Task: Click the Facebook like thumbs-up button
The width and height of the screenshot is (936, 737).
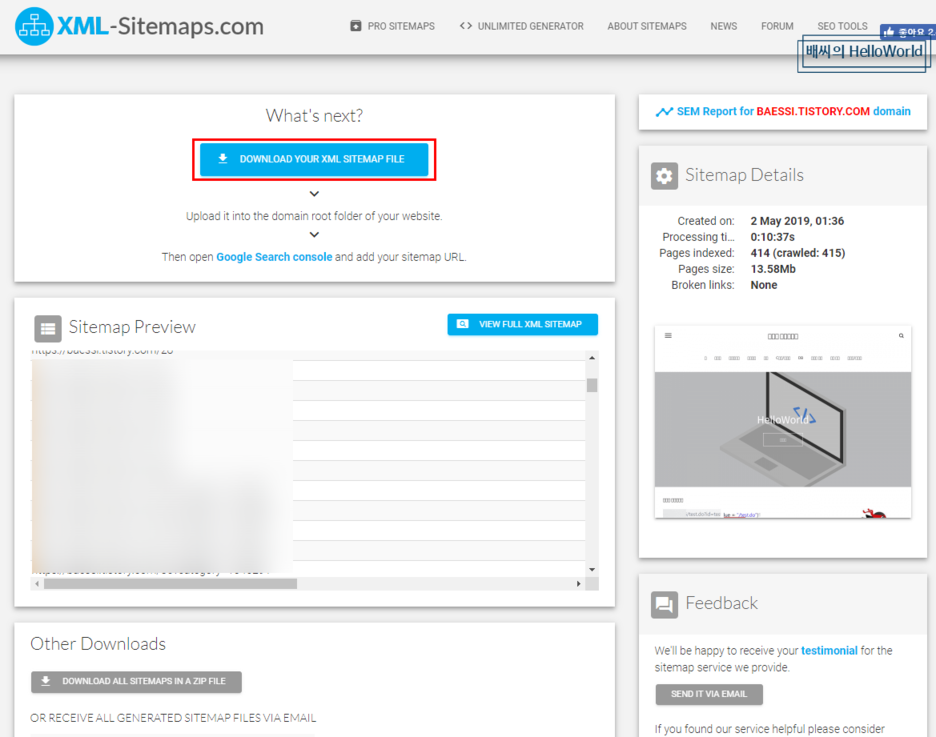Action: pyautogui.click(x=907, y=32)
